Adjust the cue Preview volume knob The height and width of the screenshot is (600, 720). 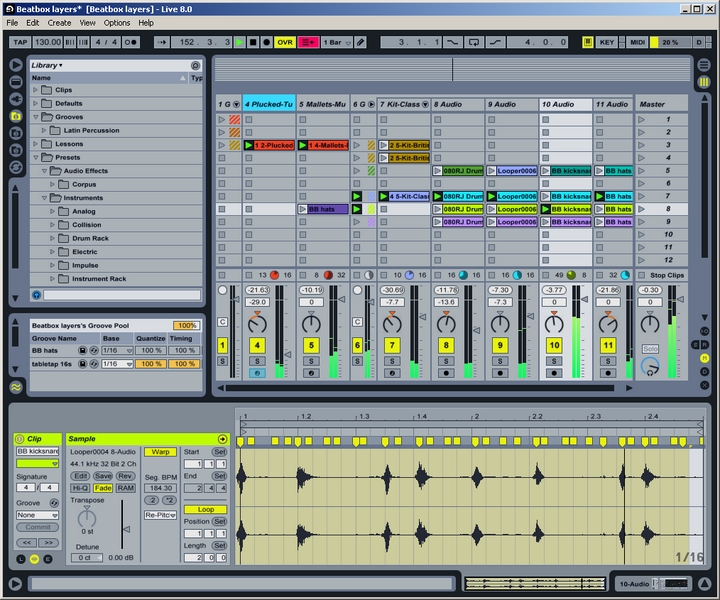pos(650,367)
